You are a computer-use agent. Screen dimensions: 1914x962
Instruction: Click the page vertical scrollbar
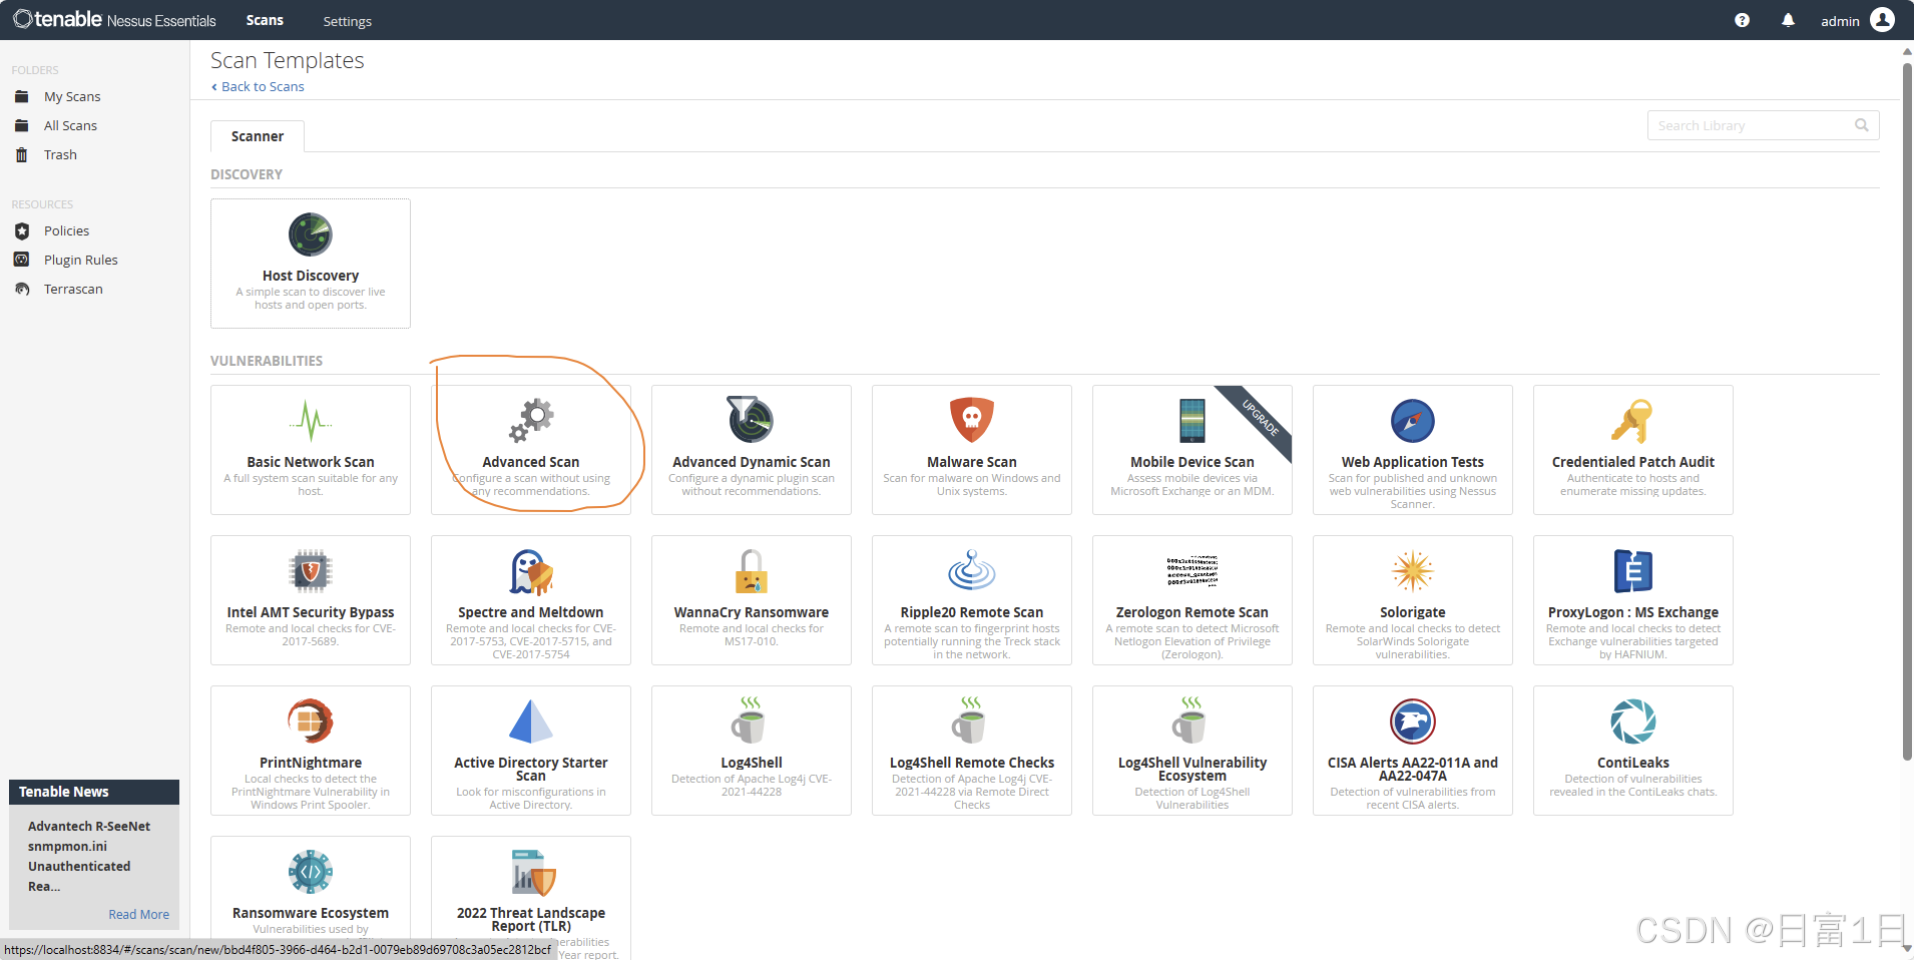point(1907,410)
